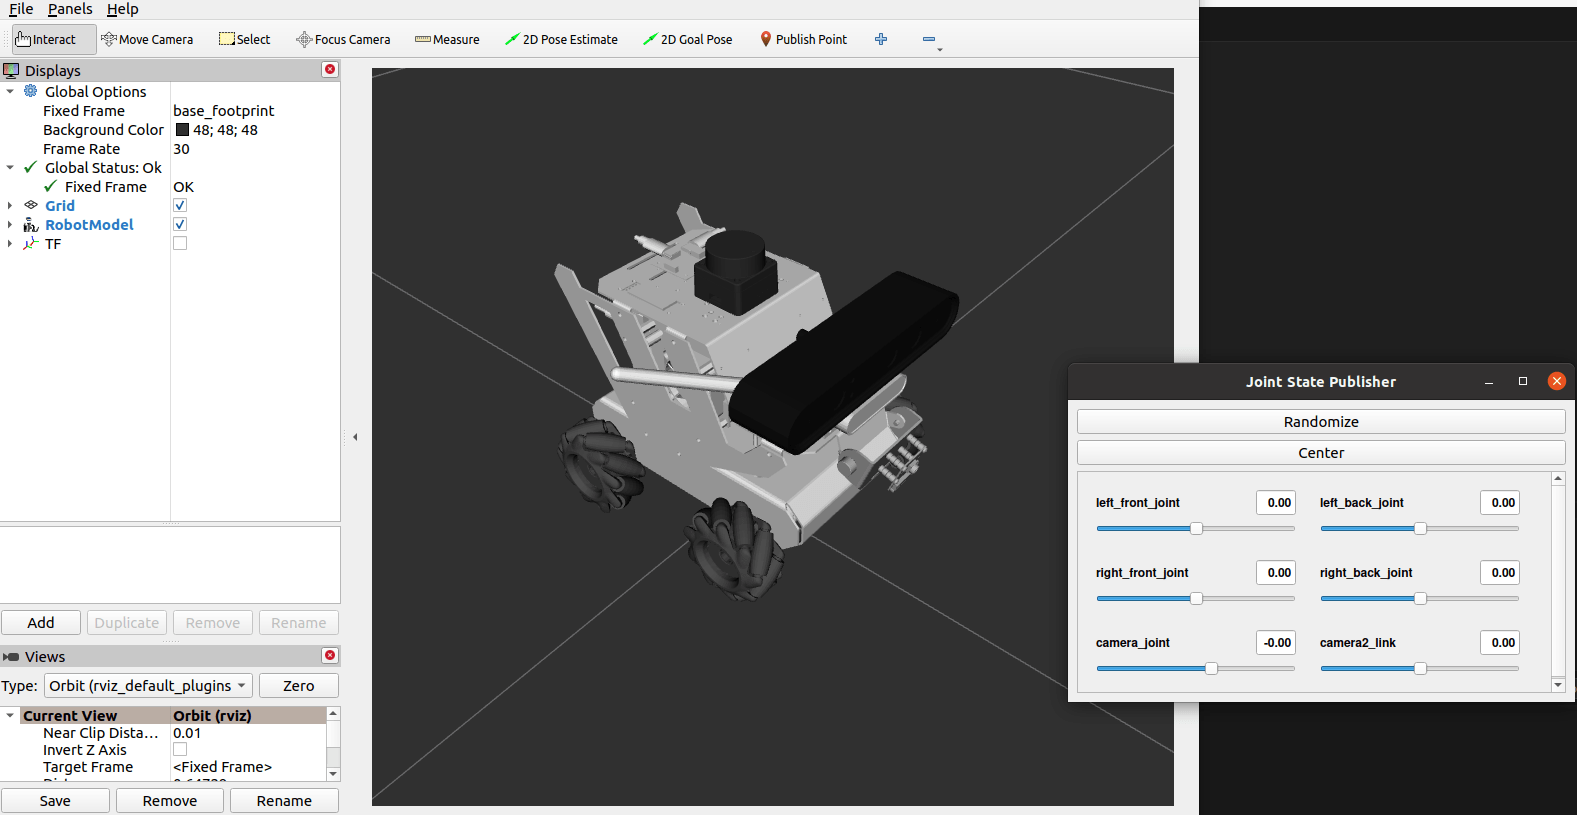The width and height of the screenshot is (1577, 815).
Task: Activate the Focus Camera tool
Action: pyautogui.click(x=343, y=40)
